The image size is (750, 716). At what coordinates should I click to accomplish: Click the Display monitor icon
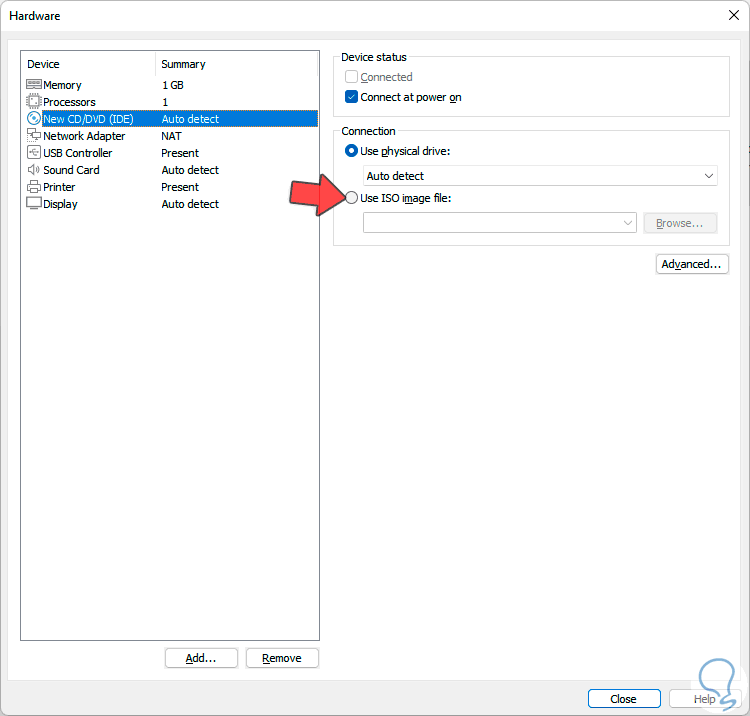pyautogui.click(x=33, y=203)
